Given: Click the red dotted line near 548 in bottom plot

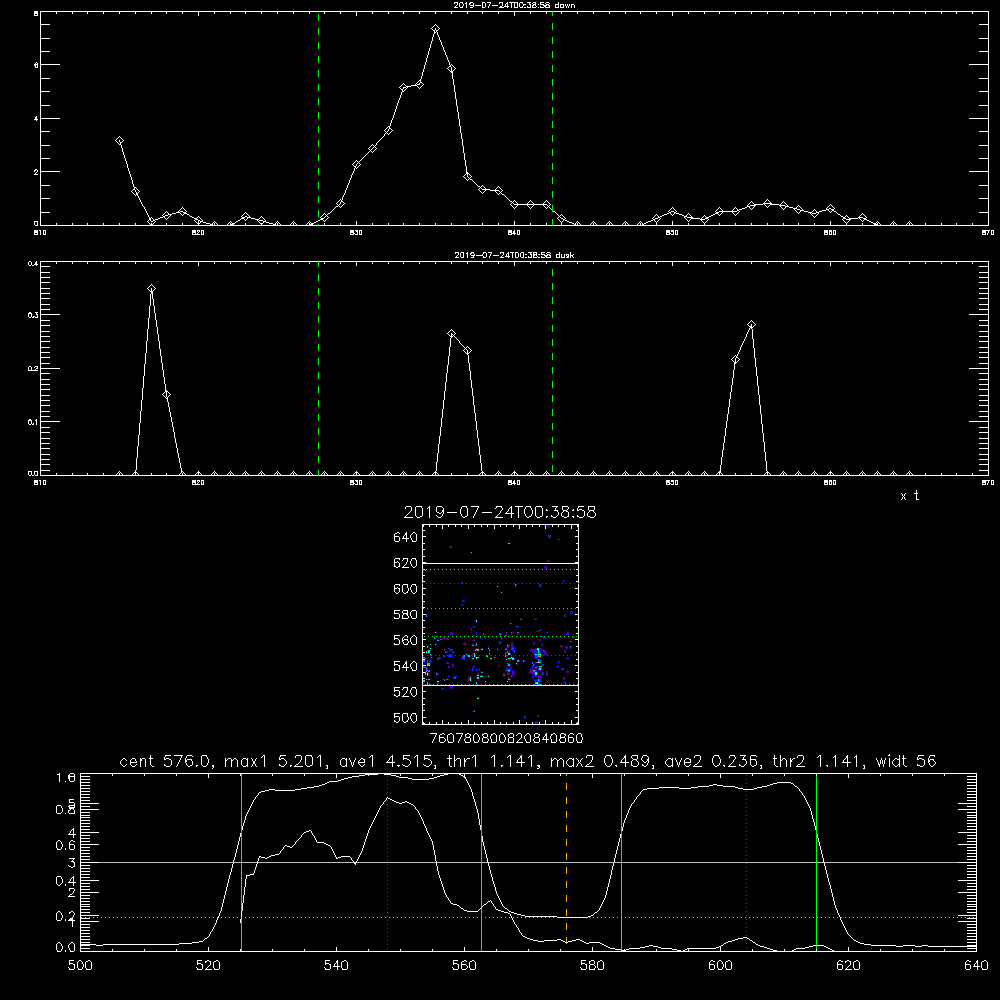Looking at the screenshot, I should coord(387,862).
